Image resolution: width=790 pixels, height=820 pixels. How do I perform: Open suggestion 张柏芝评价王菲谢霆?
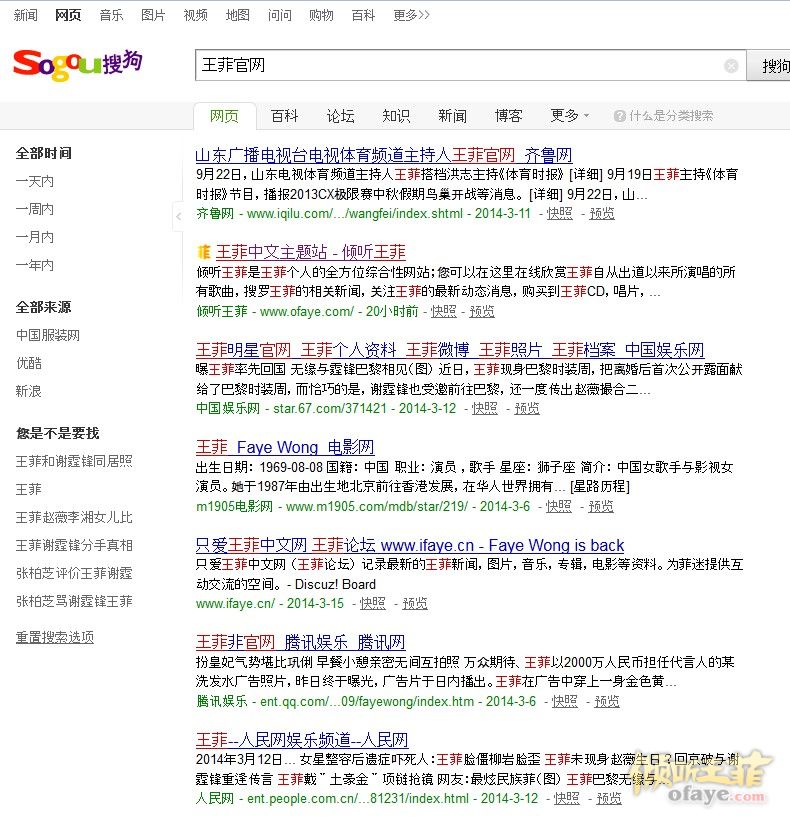74,573
